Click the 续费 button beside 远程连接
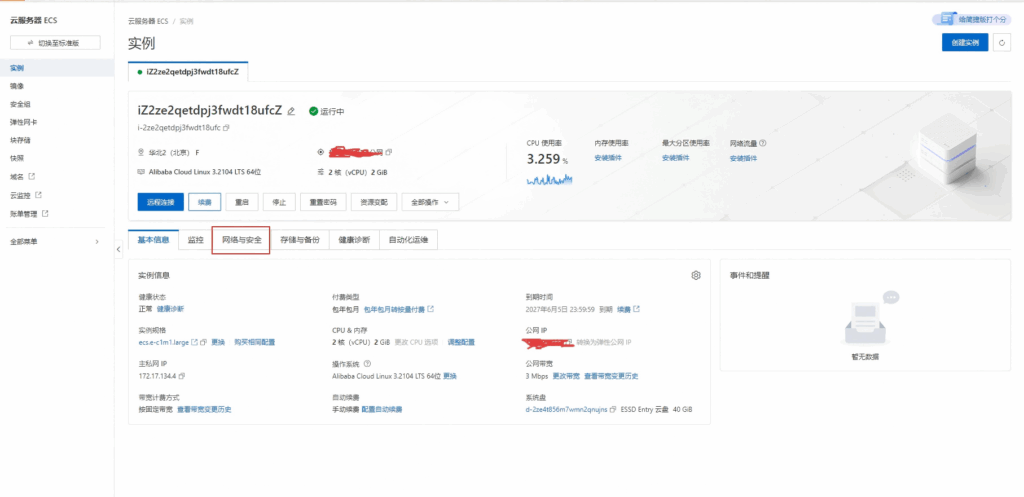 pos(204,202)
